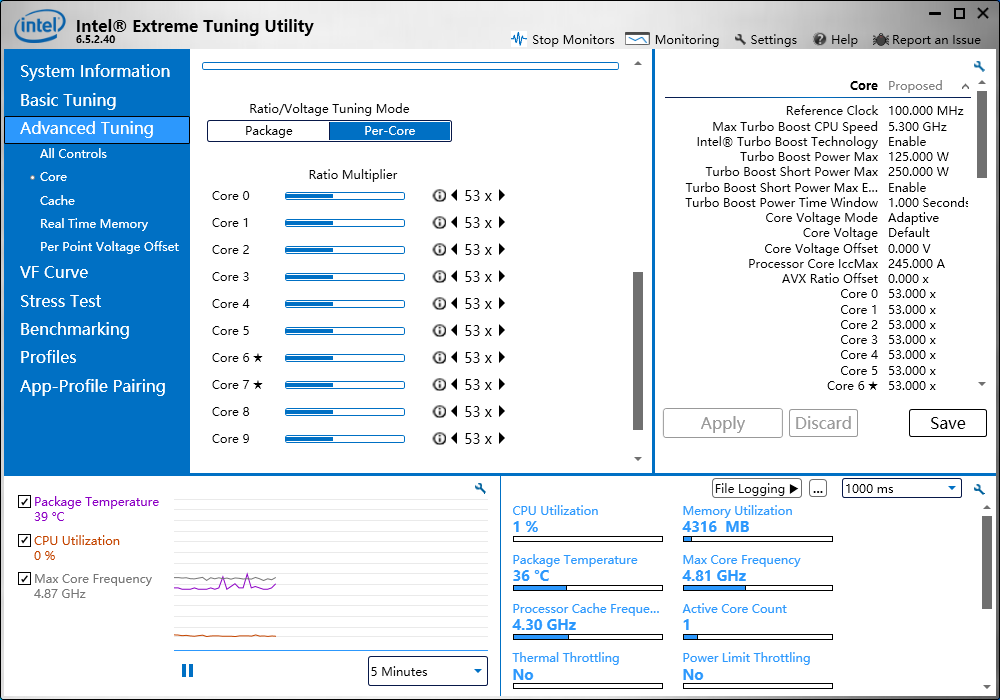Click the Save button
The image size is (1000, 700).
click(x=947, y=423)
